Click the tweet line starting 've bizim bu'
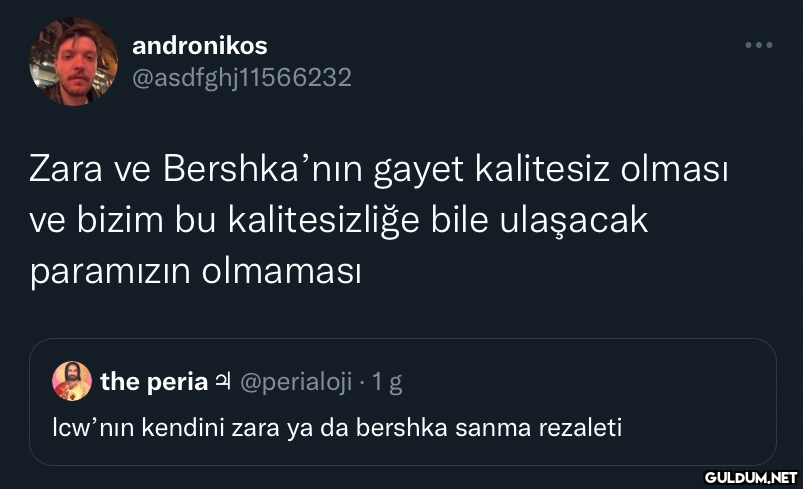803x489 pixels. [x=339, y=220]
